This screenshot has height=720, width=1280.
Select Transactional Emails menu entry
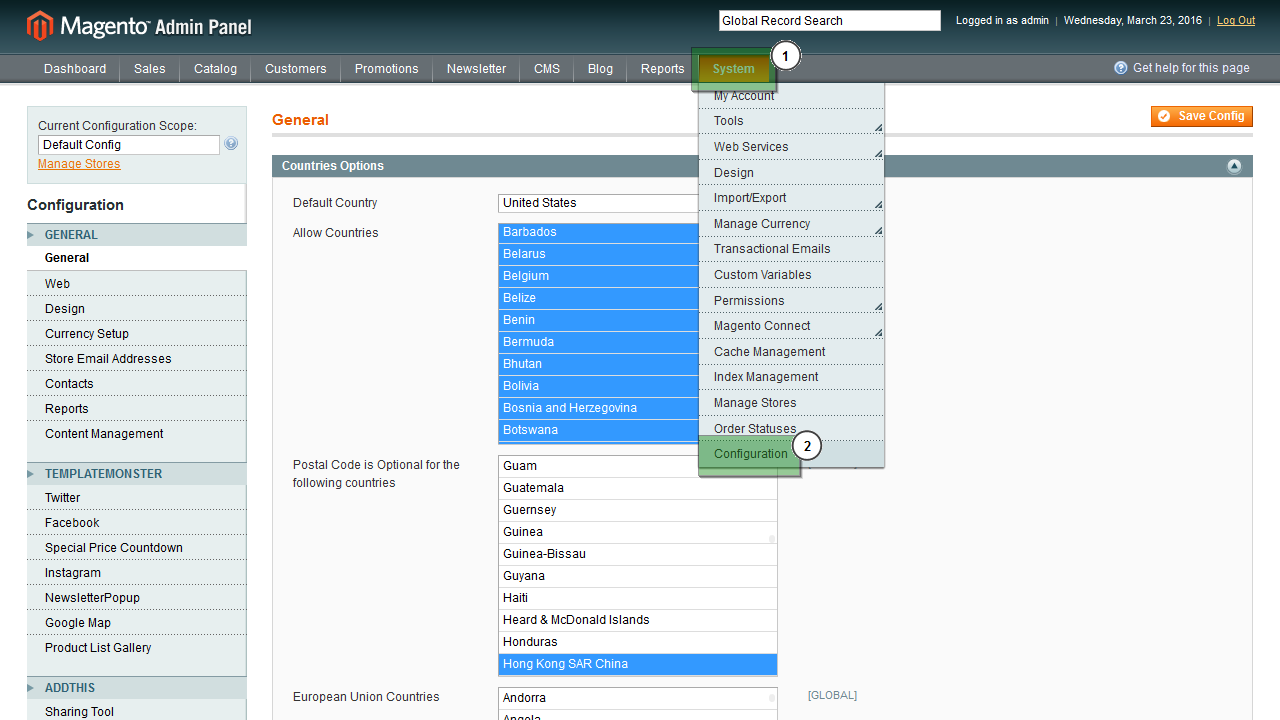coord(791,249)
